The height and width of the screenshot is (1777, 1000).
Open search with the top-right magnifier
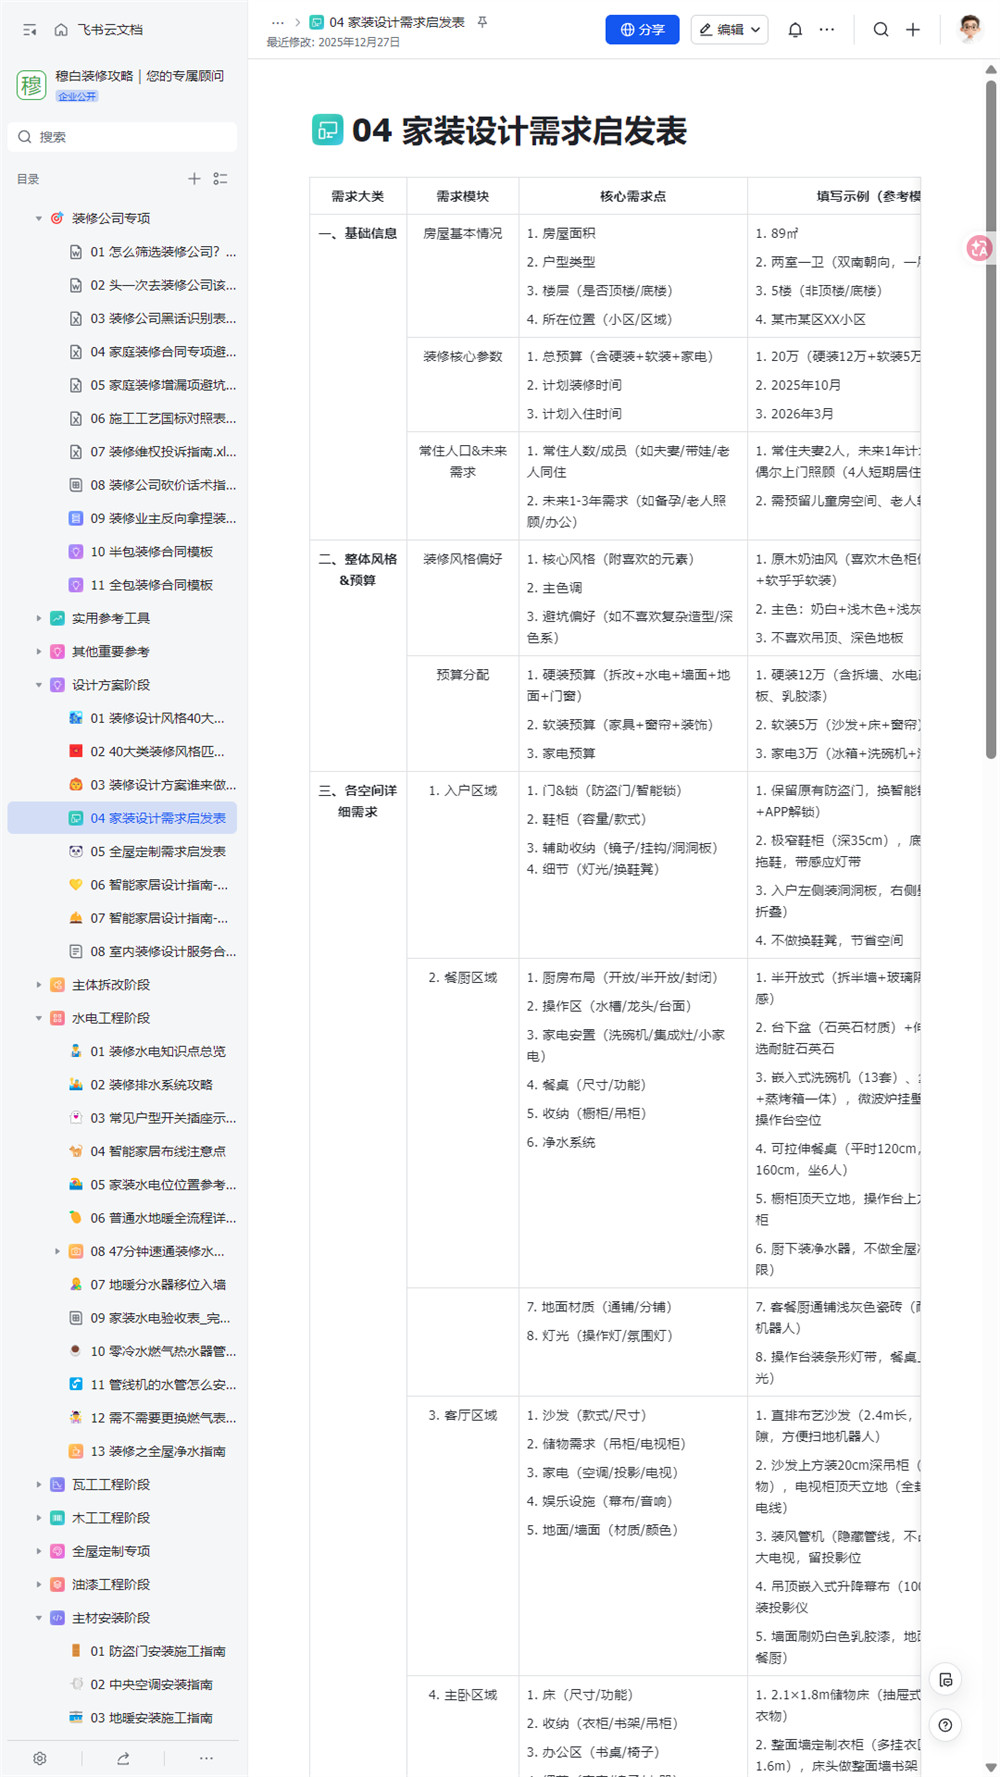point(881,30)
